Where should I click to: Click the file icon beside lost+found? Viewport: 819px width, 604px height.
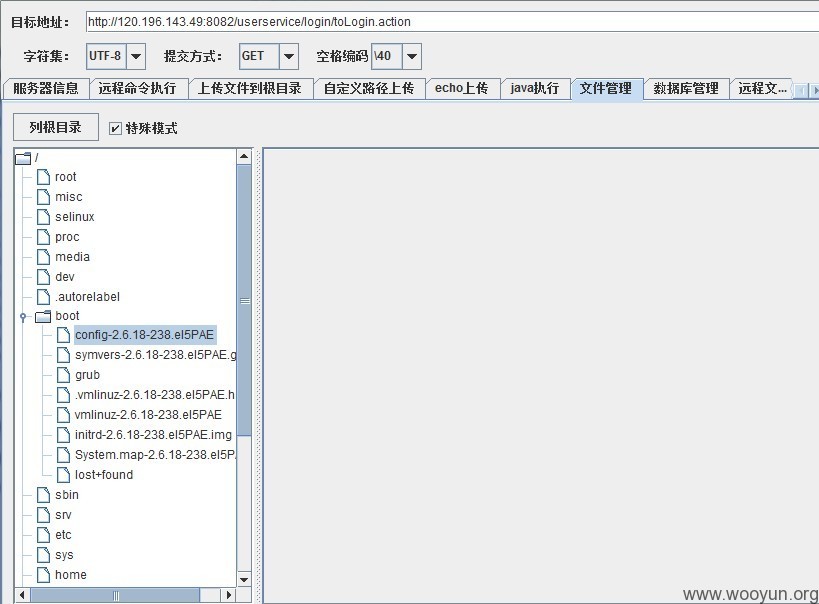point(63,474)
